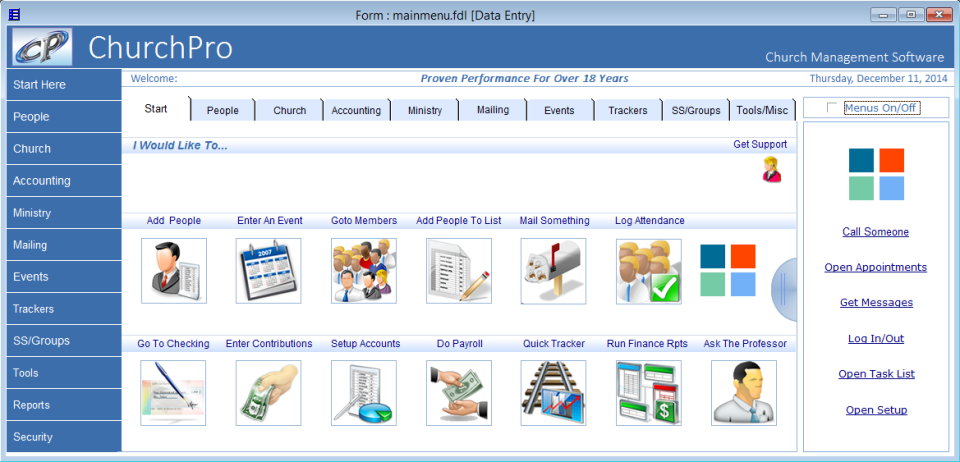Click the Add People icon

click(174, 270)
